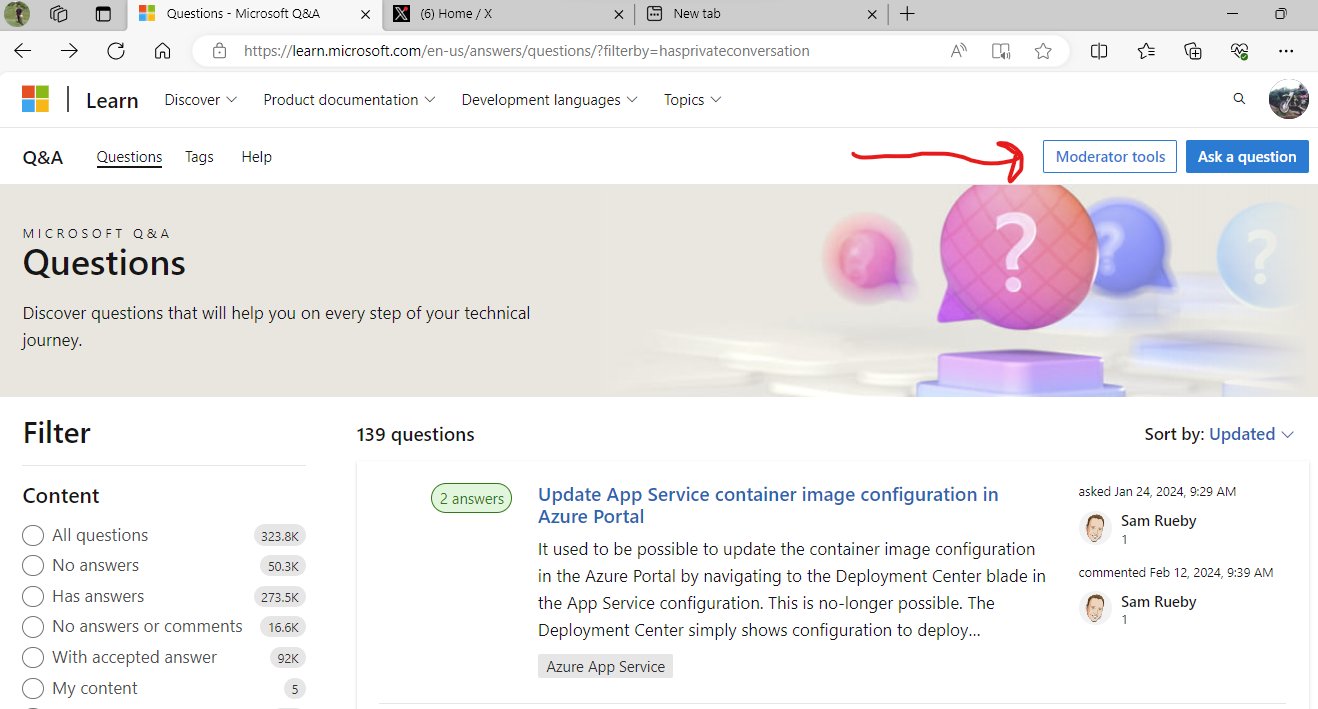Click the Moderator tools button
The height and width of the screenshot is (709, 1318).
(1110, 157)
